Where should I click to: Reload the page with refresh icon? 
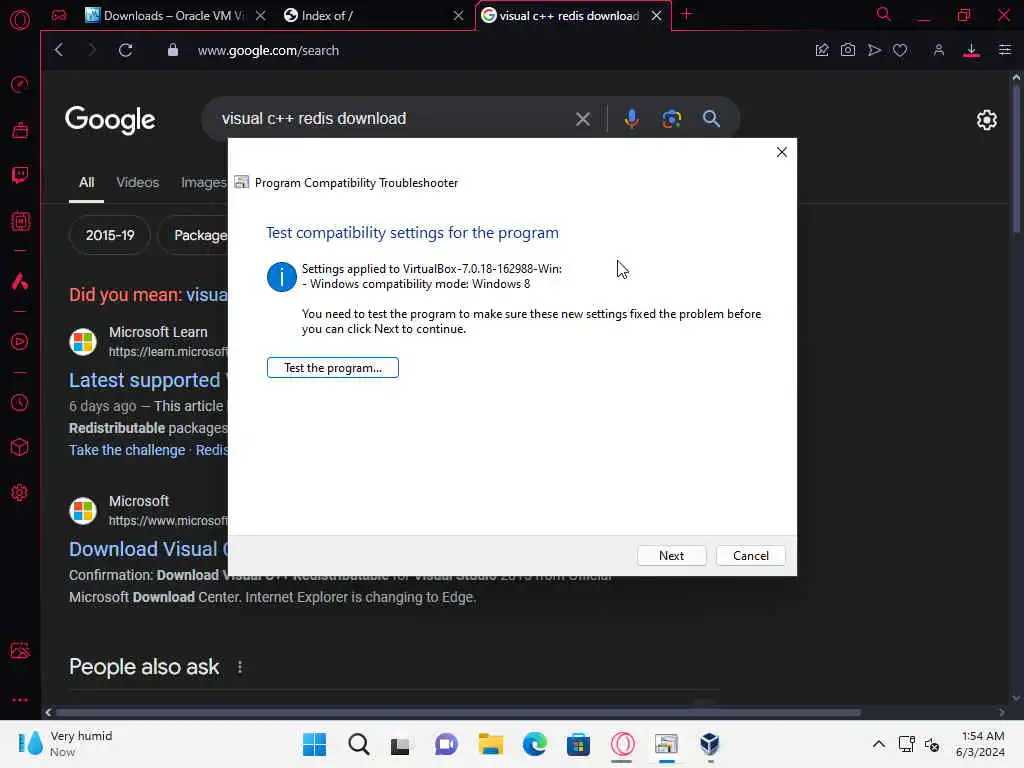click(x=125, y=50)
